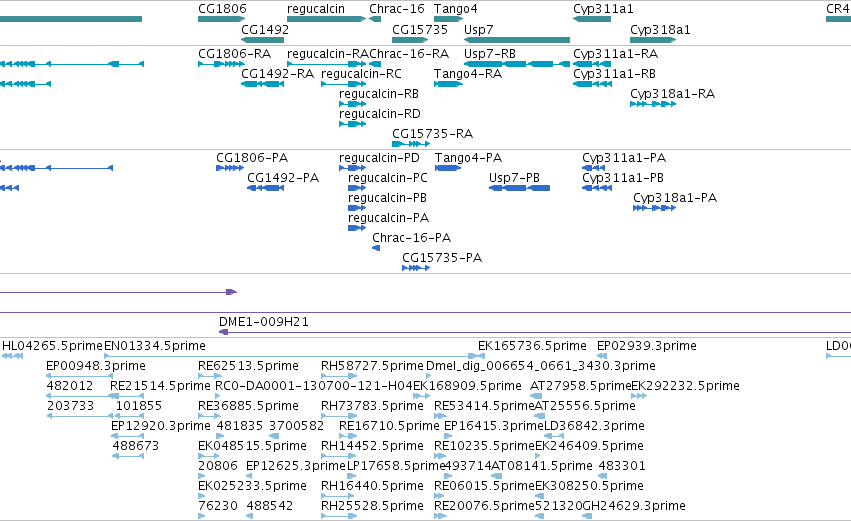This screenshot has height=521, width=851.
Task: Select protein Usp7-PB
Action: pyautogui.click(x=519, y=188)
